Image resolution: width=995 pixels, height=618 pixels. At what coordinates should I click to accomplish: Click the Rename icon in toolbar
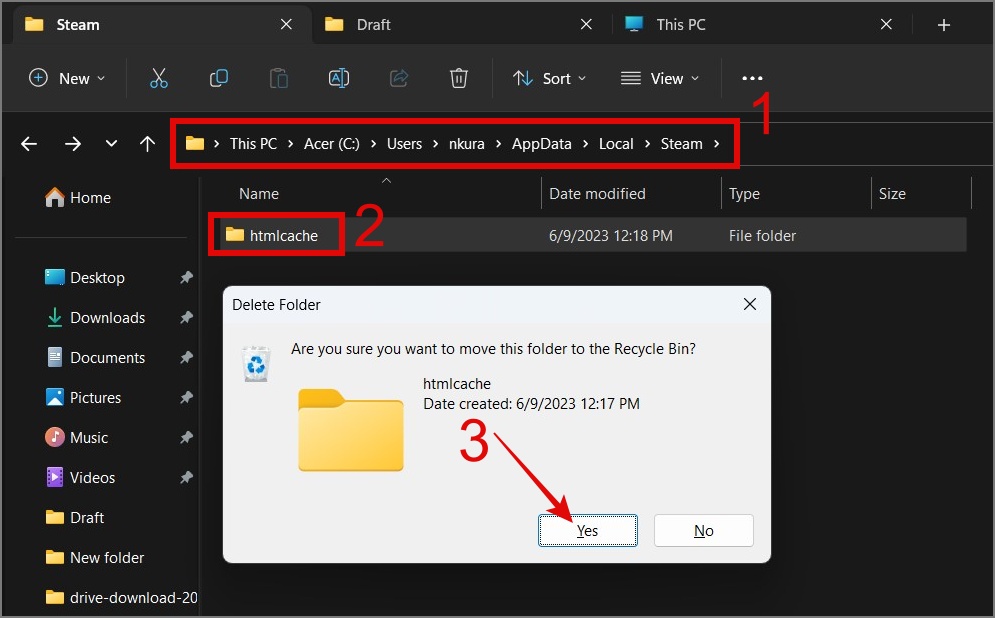[339, 79]
